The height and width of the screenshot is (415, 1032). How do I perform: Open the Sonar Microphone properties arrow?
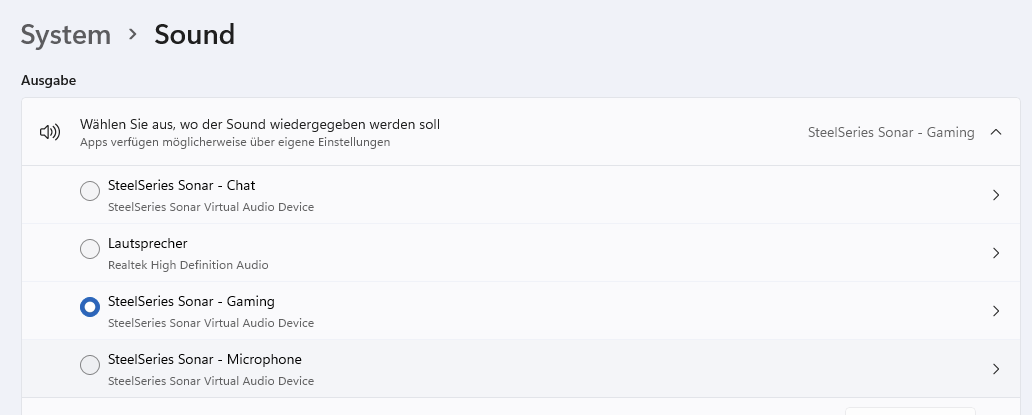995,369
